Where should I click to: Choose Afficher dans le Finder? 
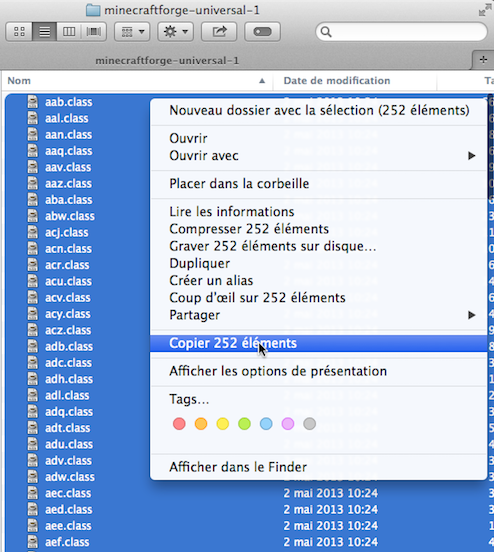tap(319, 467)
